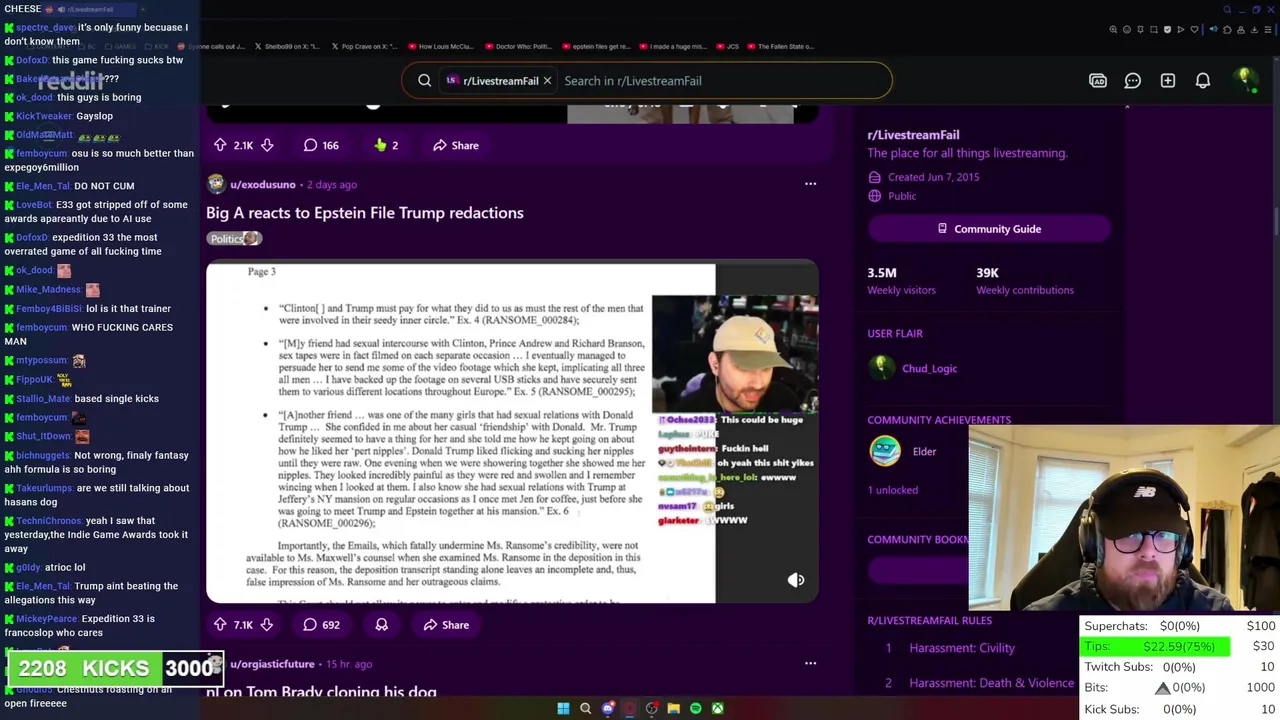Screen dimensions: 1280x720
Task: Open the notifications bell icon
Action: [x=1203, y=81]
